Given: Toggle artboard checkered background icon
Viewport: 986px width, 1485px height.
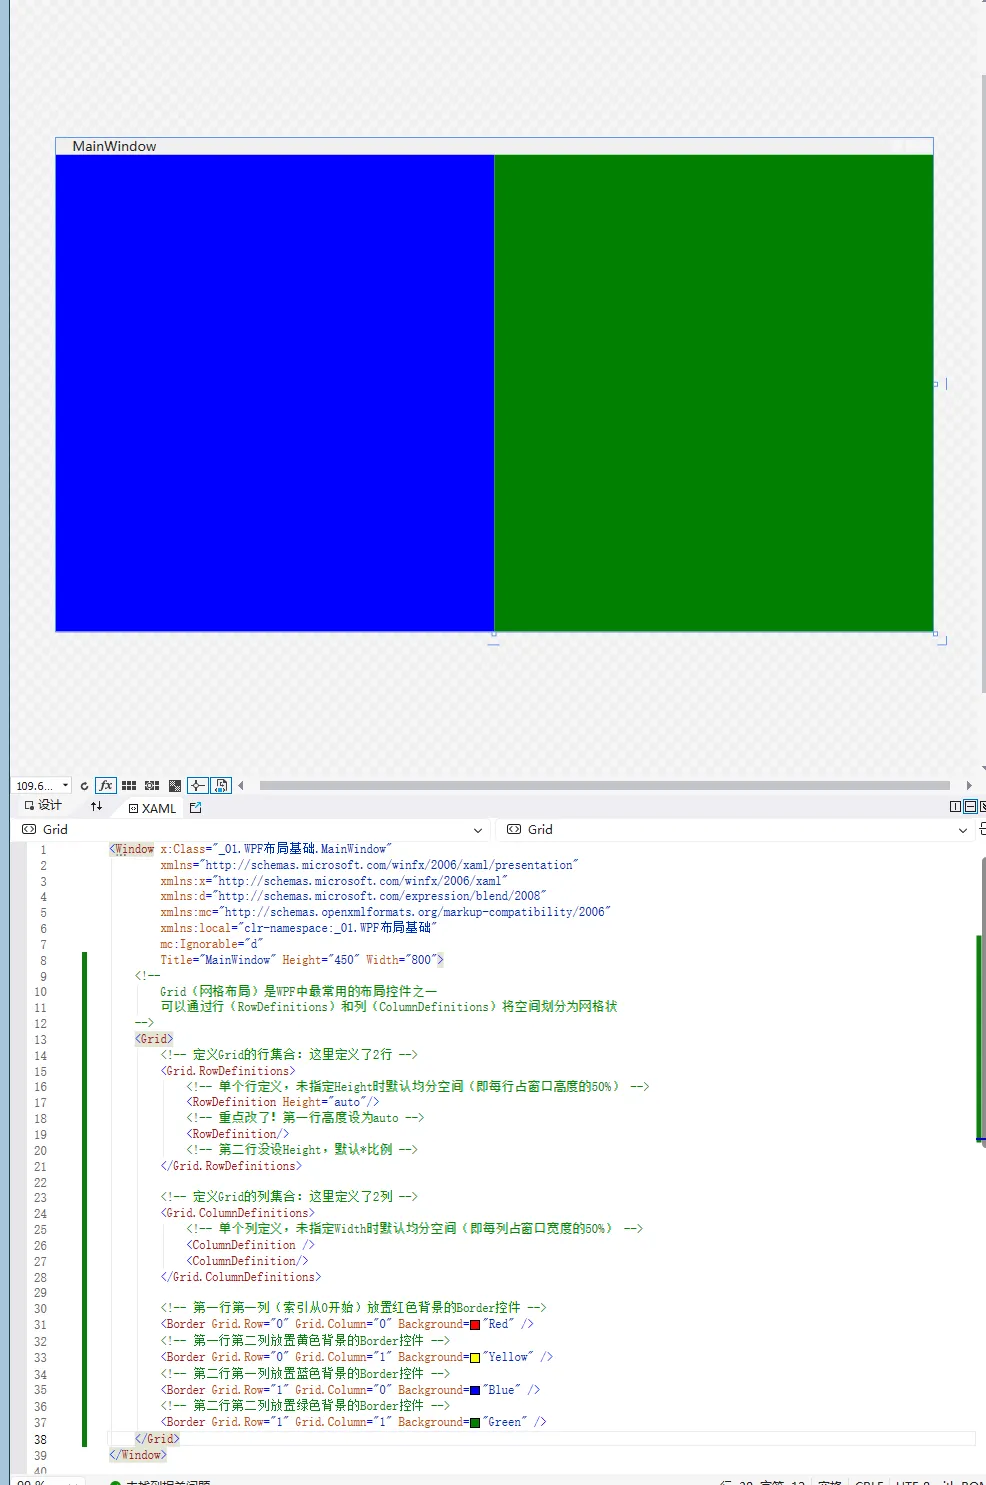Looking at the screenshot, I should pyautogui.click(x=175, y=786).
